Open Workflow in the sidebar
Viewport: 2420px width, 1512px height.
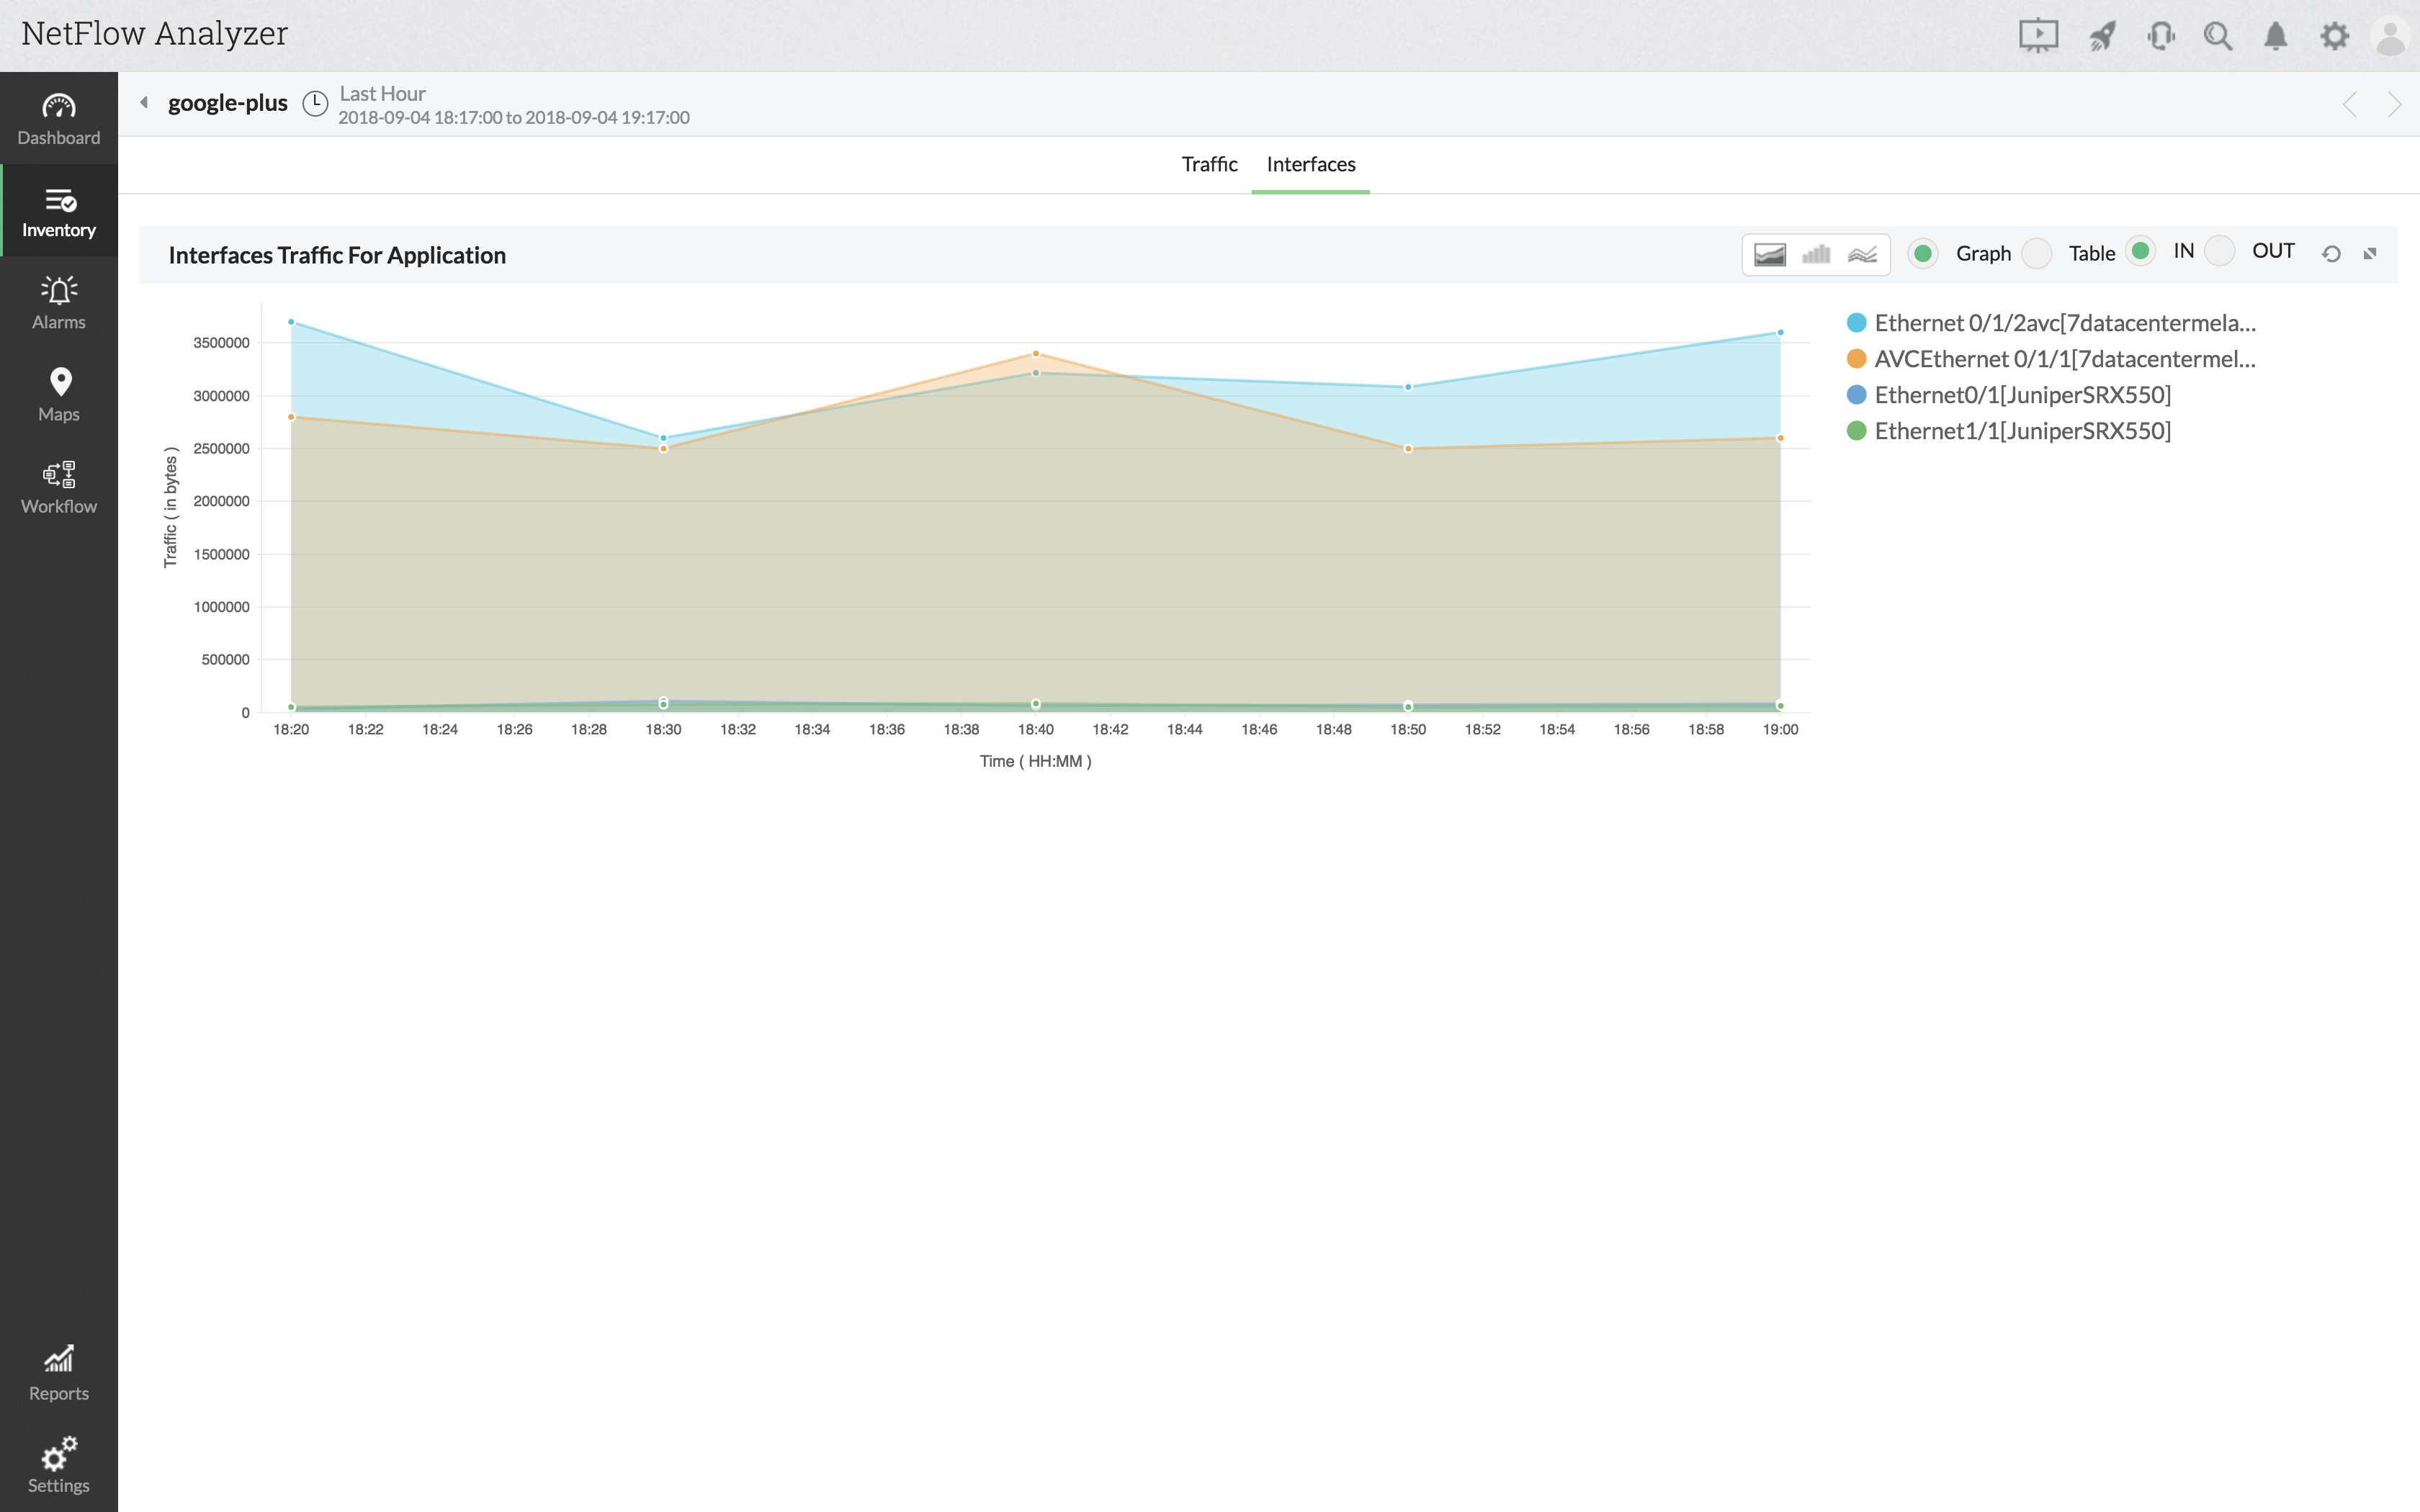pos(59,487)
